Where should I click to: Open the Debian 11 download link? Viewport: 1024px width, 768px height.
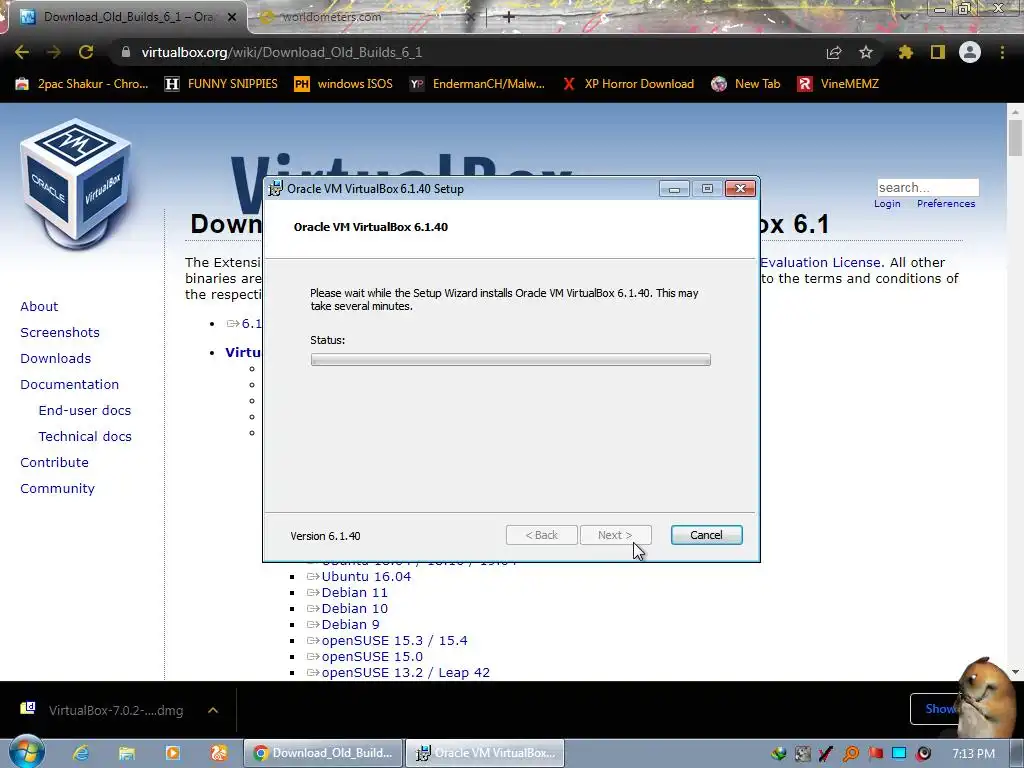355,592
